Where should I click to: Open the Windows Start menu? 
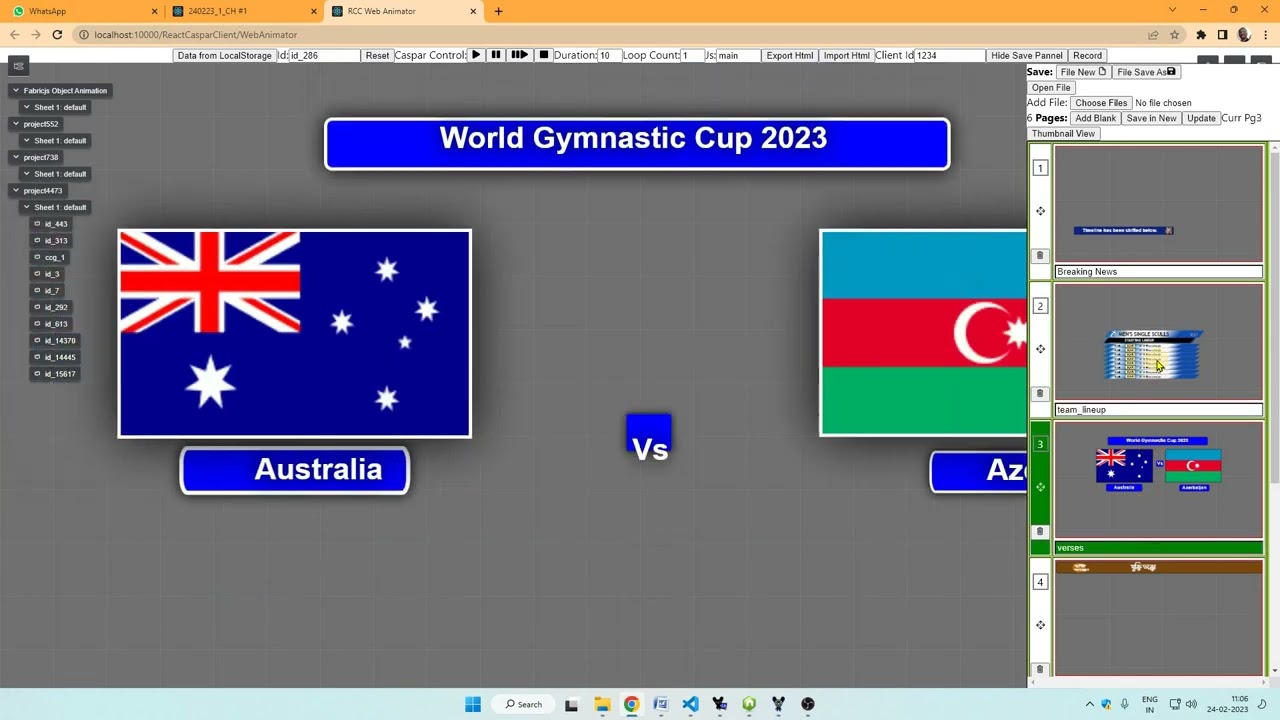pyautogui.click(x=473, y=704)
